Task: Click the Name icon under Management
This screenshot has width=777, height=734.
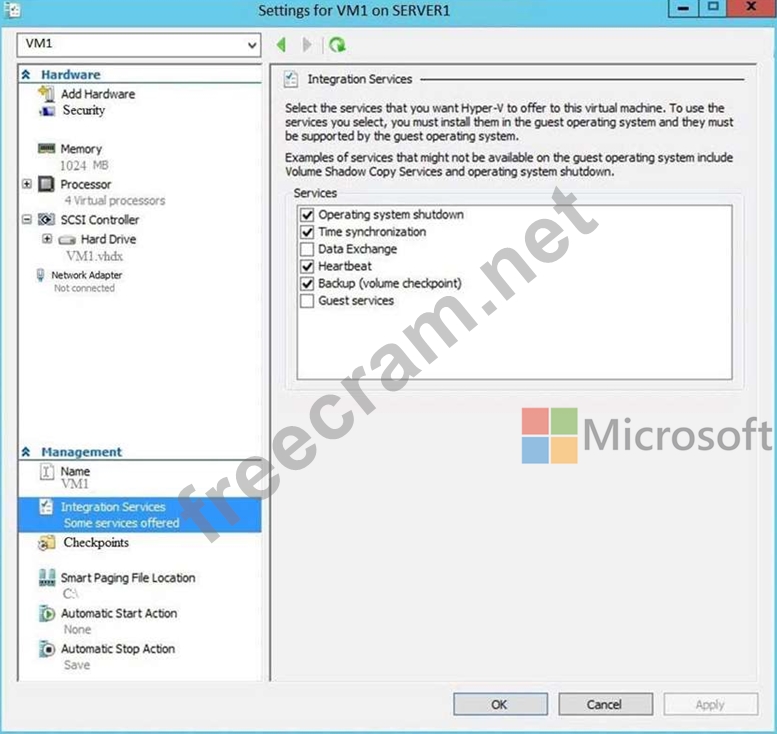Action: point(47,471)
